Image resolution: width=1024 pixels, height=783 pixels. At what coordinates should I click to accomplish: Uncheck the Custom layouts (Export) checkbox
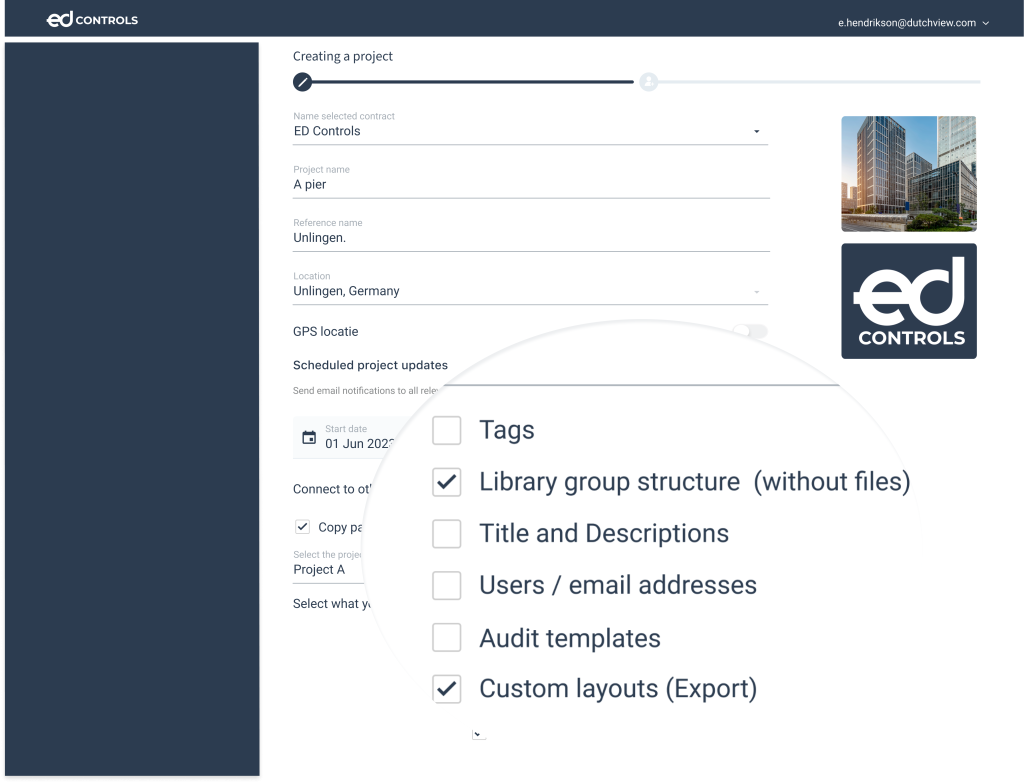(x=447, y=689)
